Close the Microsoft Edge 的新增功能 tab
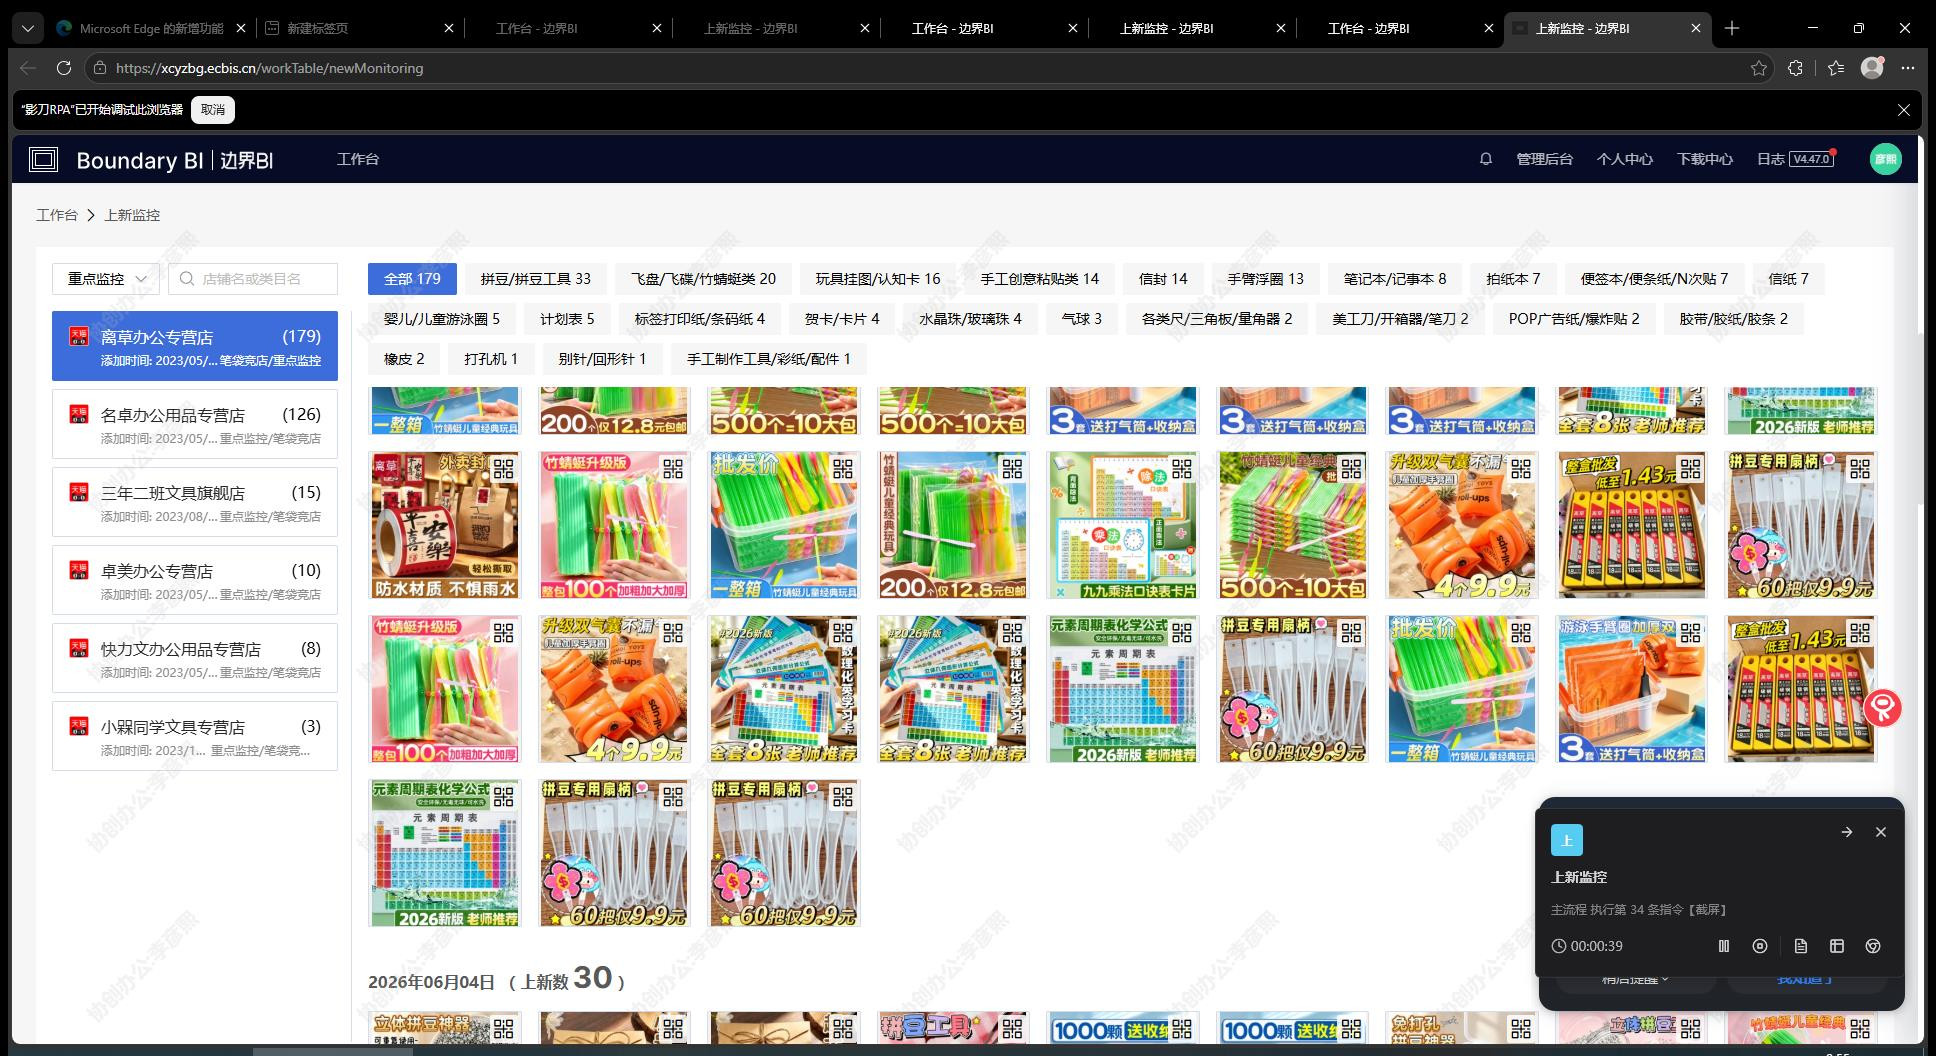This screenshot has height=1056, width=1936. coord(240,29)
